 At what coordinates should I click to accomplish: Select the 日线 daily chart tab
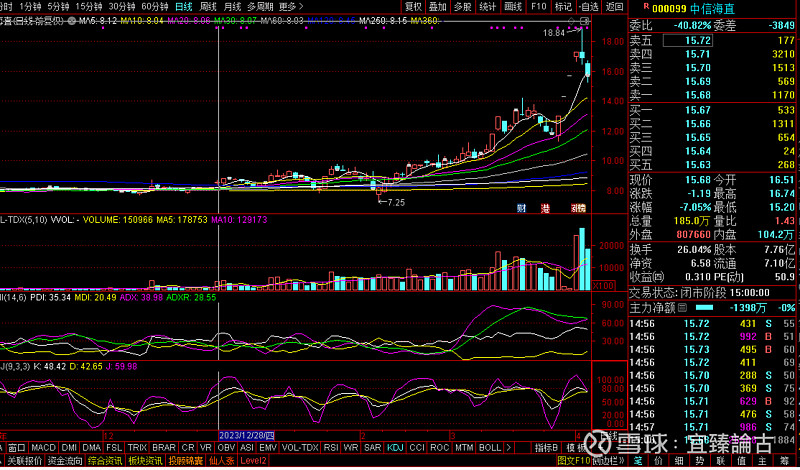tap(184, 7)
